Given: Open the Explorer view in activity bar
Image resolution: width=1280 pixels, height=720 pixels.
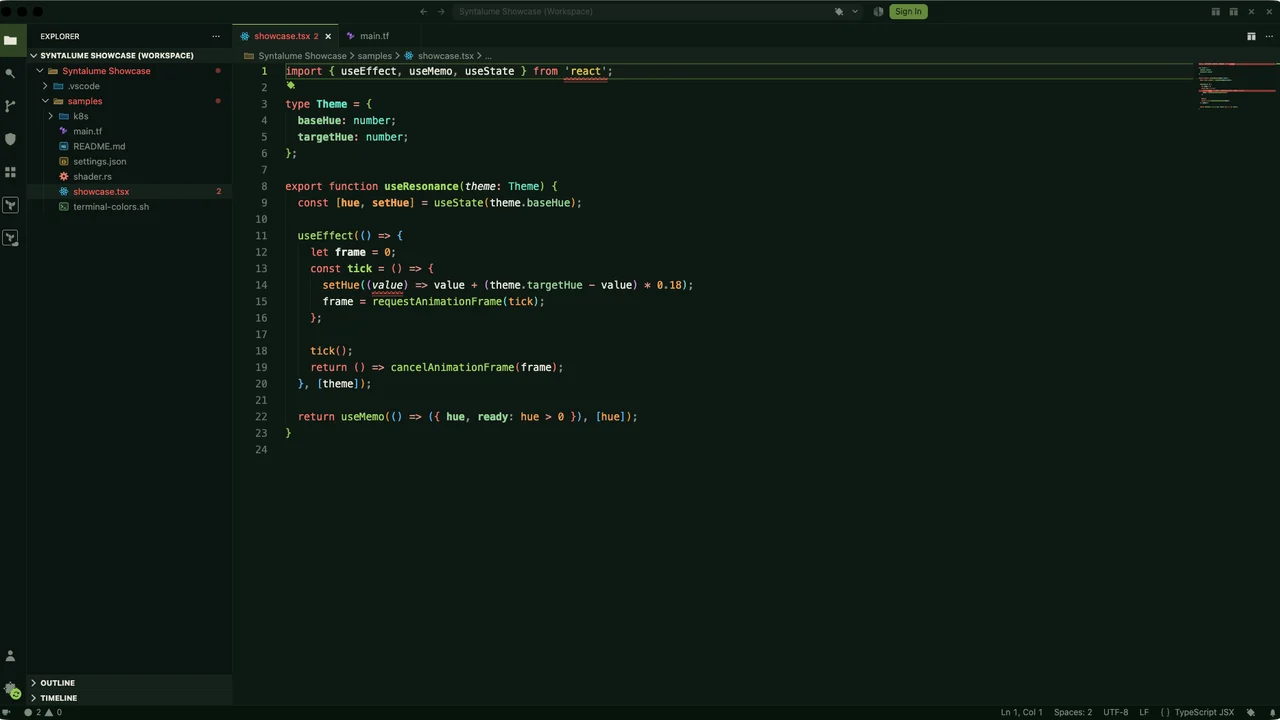Looking at the screenshot, I should click(x=10, y=40).
